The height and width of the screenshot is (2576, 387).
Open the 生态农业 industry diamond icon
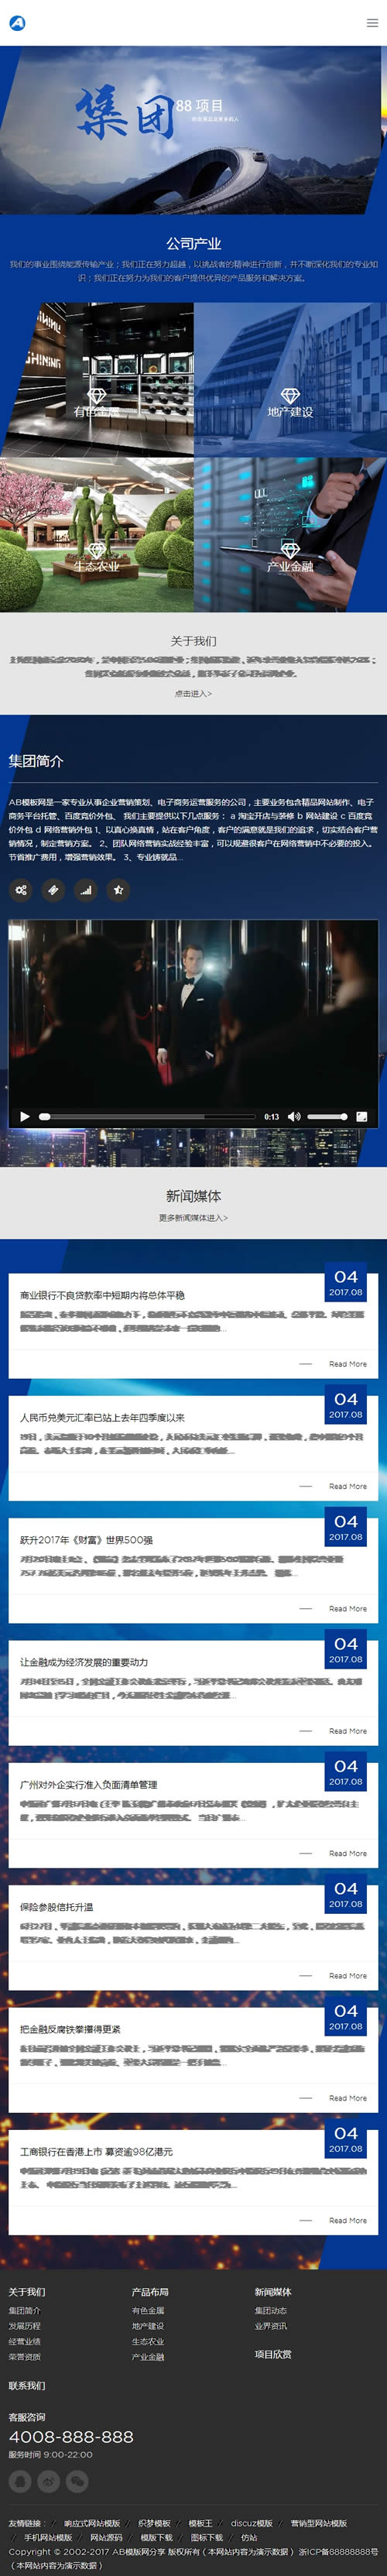point(97,550)
